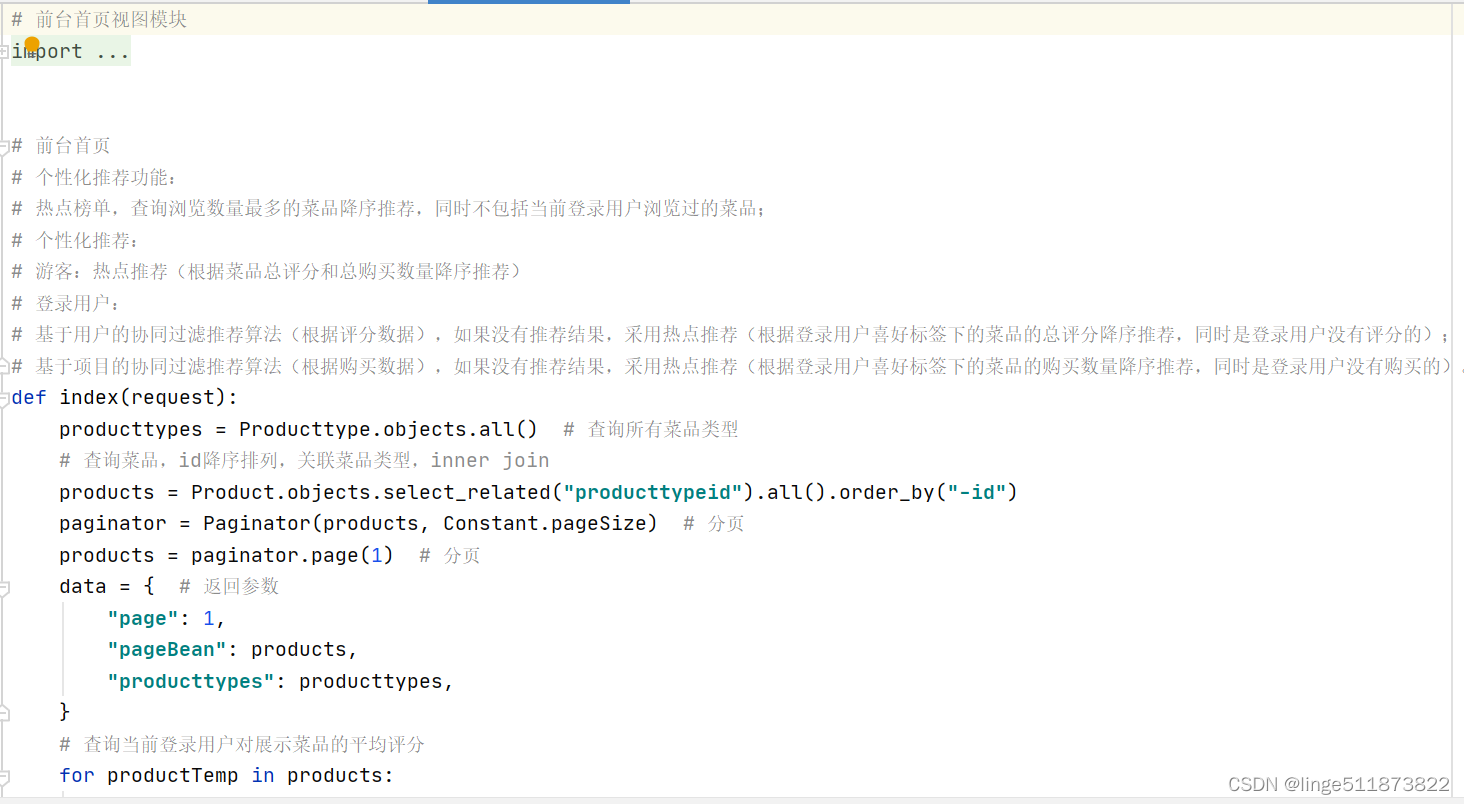
Task: Click fold end marker beside closing brace "}"
Action: [4, 712]
